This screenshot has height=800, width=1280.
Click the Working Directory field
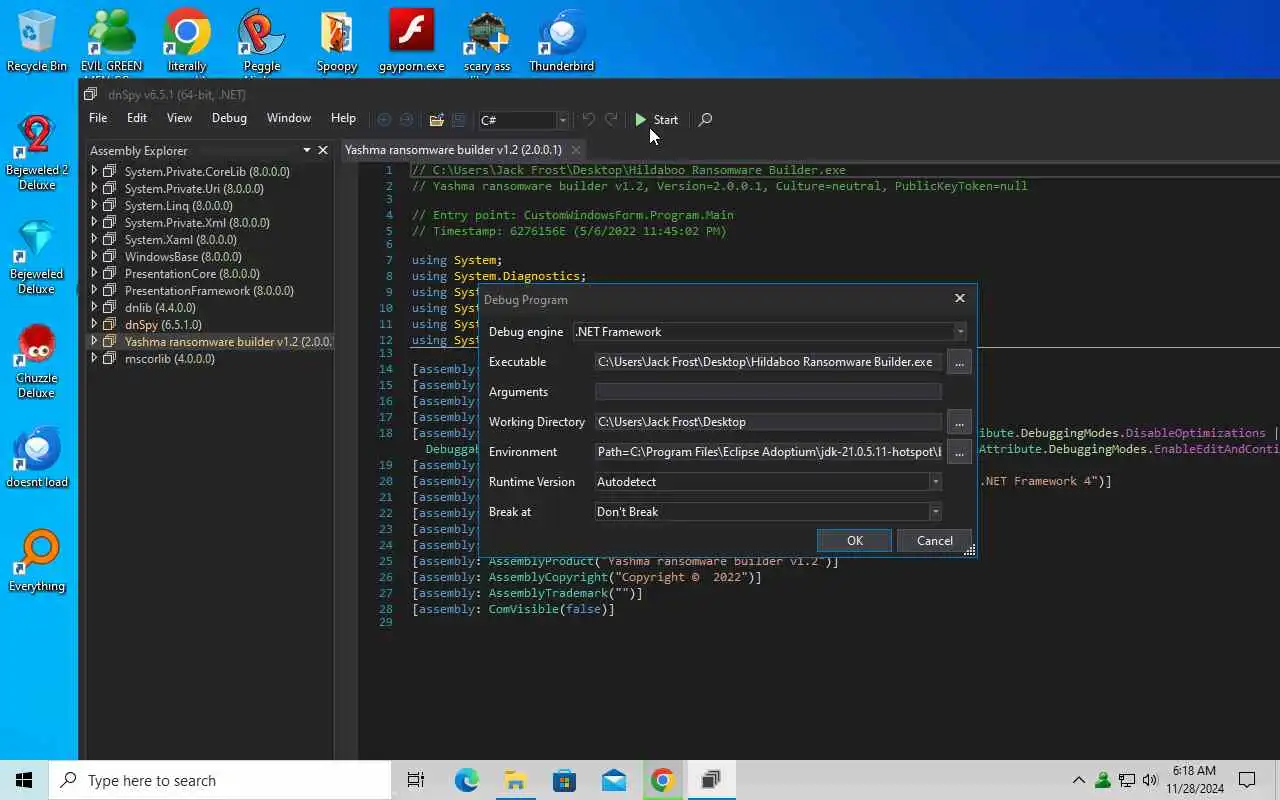coord(768,422)
